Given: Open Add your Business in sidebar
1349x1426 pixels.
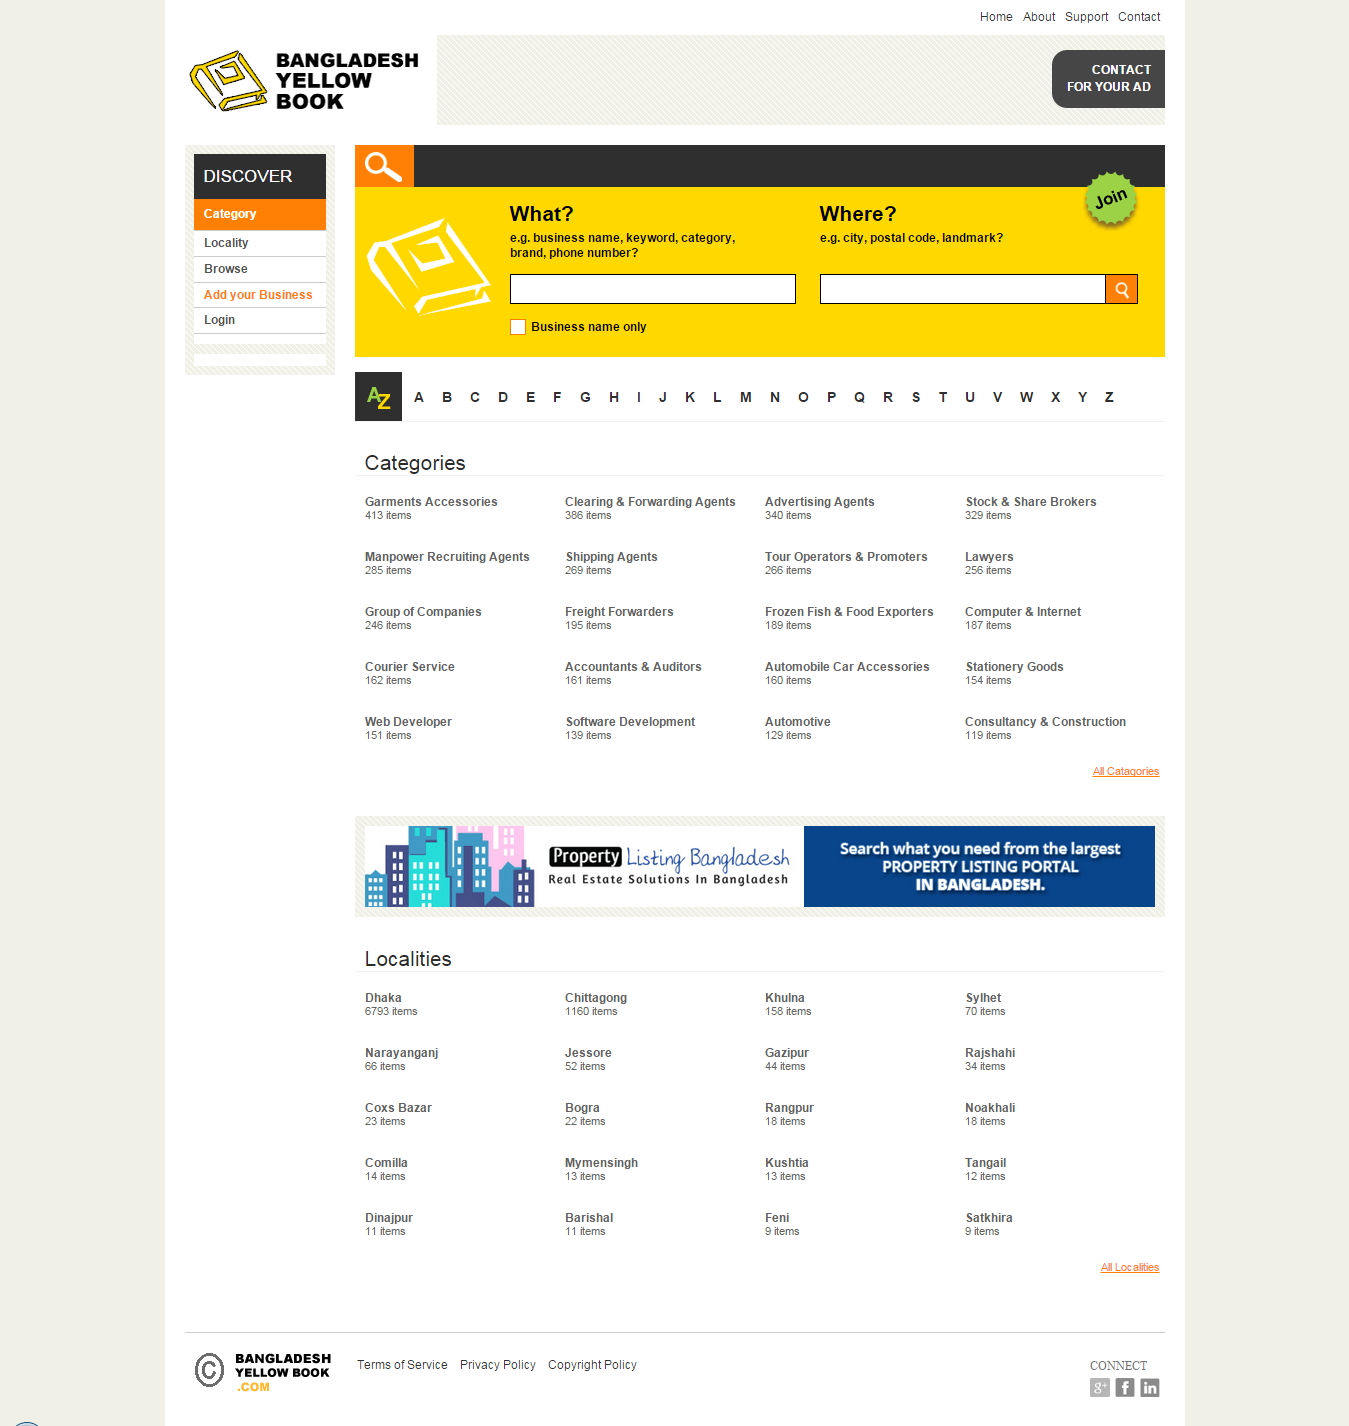Looking at the screenshot, I should click(258, 295).
